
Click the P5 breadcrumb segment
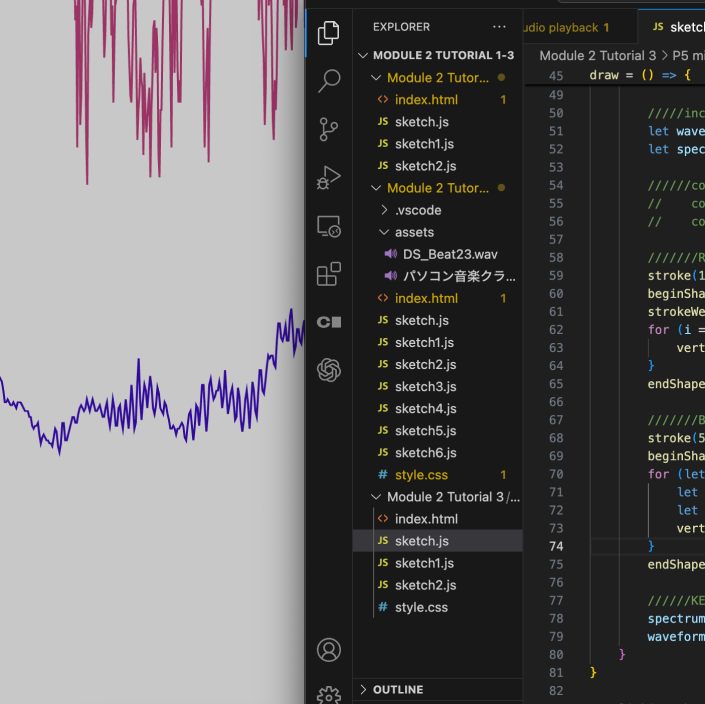[x=688, y=55]
